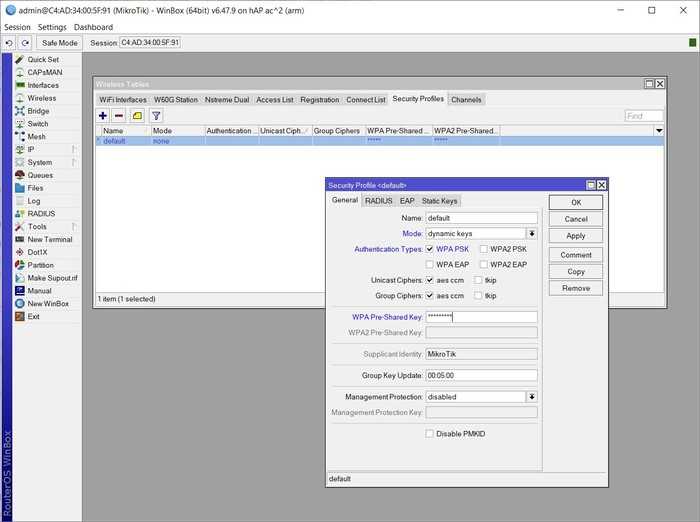The image size is (700, 522).
Task: Open the Partition sidebar icon
Action: pyautogui.click(x=20, y=265)
